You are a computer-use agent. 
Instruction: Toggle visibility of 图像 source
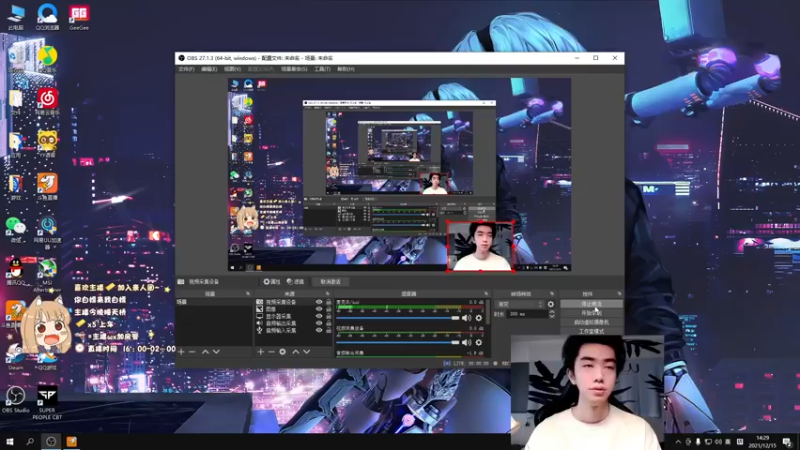319,309
